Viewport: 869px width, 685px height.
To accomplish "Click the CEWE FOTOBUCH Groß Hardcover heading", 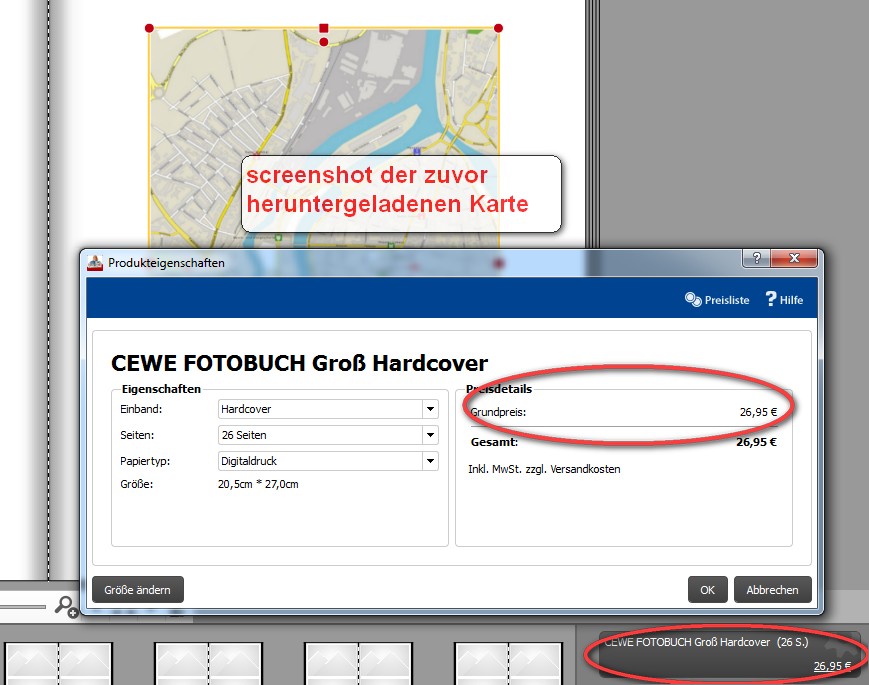I will pos(299,363).
